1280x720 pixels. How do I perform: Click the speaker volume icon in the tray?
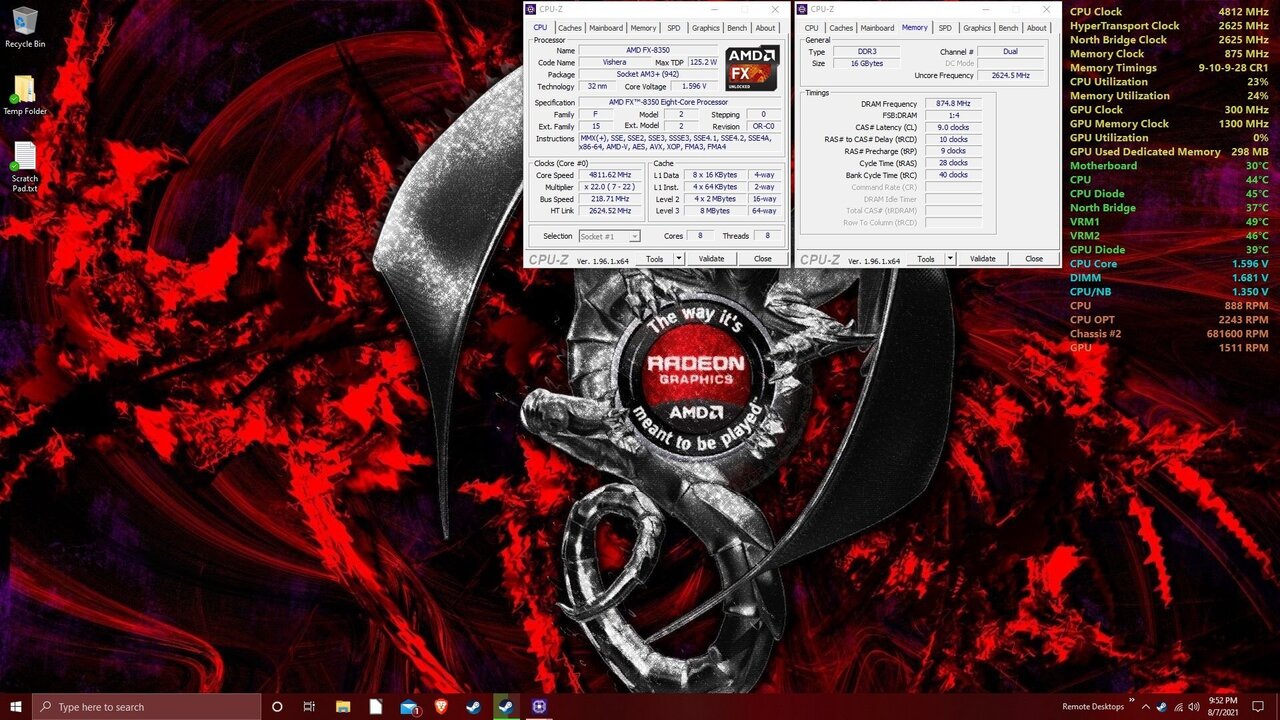tap(1193, 707)
